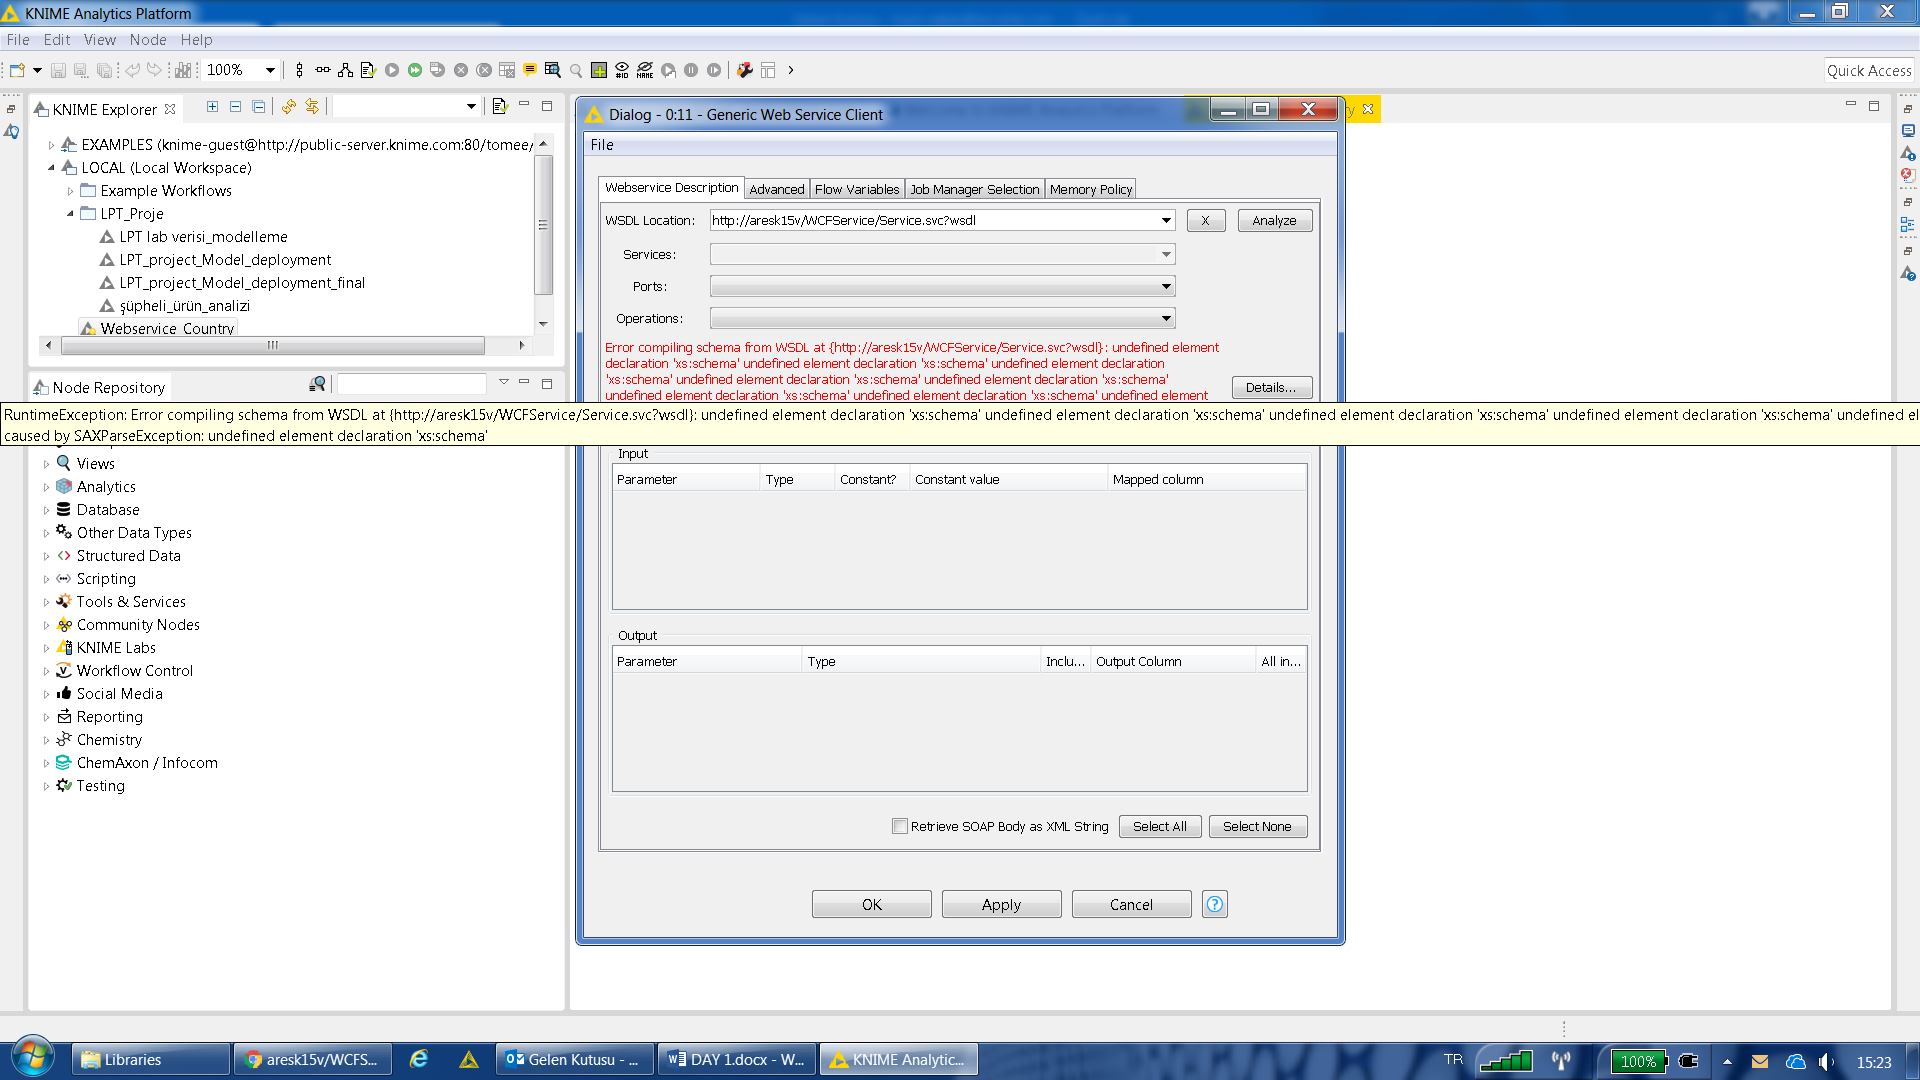
Task: Click the Select All button
Action: click(1159, 826)
